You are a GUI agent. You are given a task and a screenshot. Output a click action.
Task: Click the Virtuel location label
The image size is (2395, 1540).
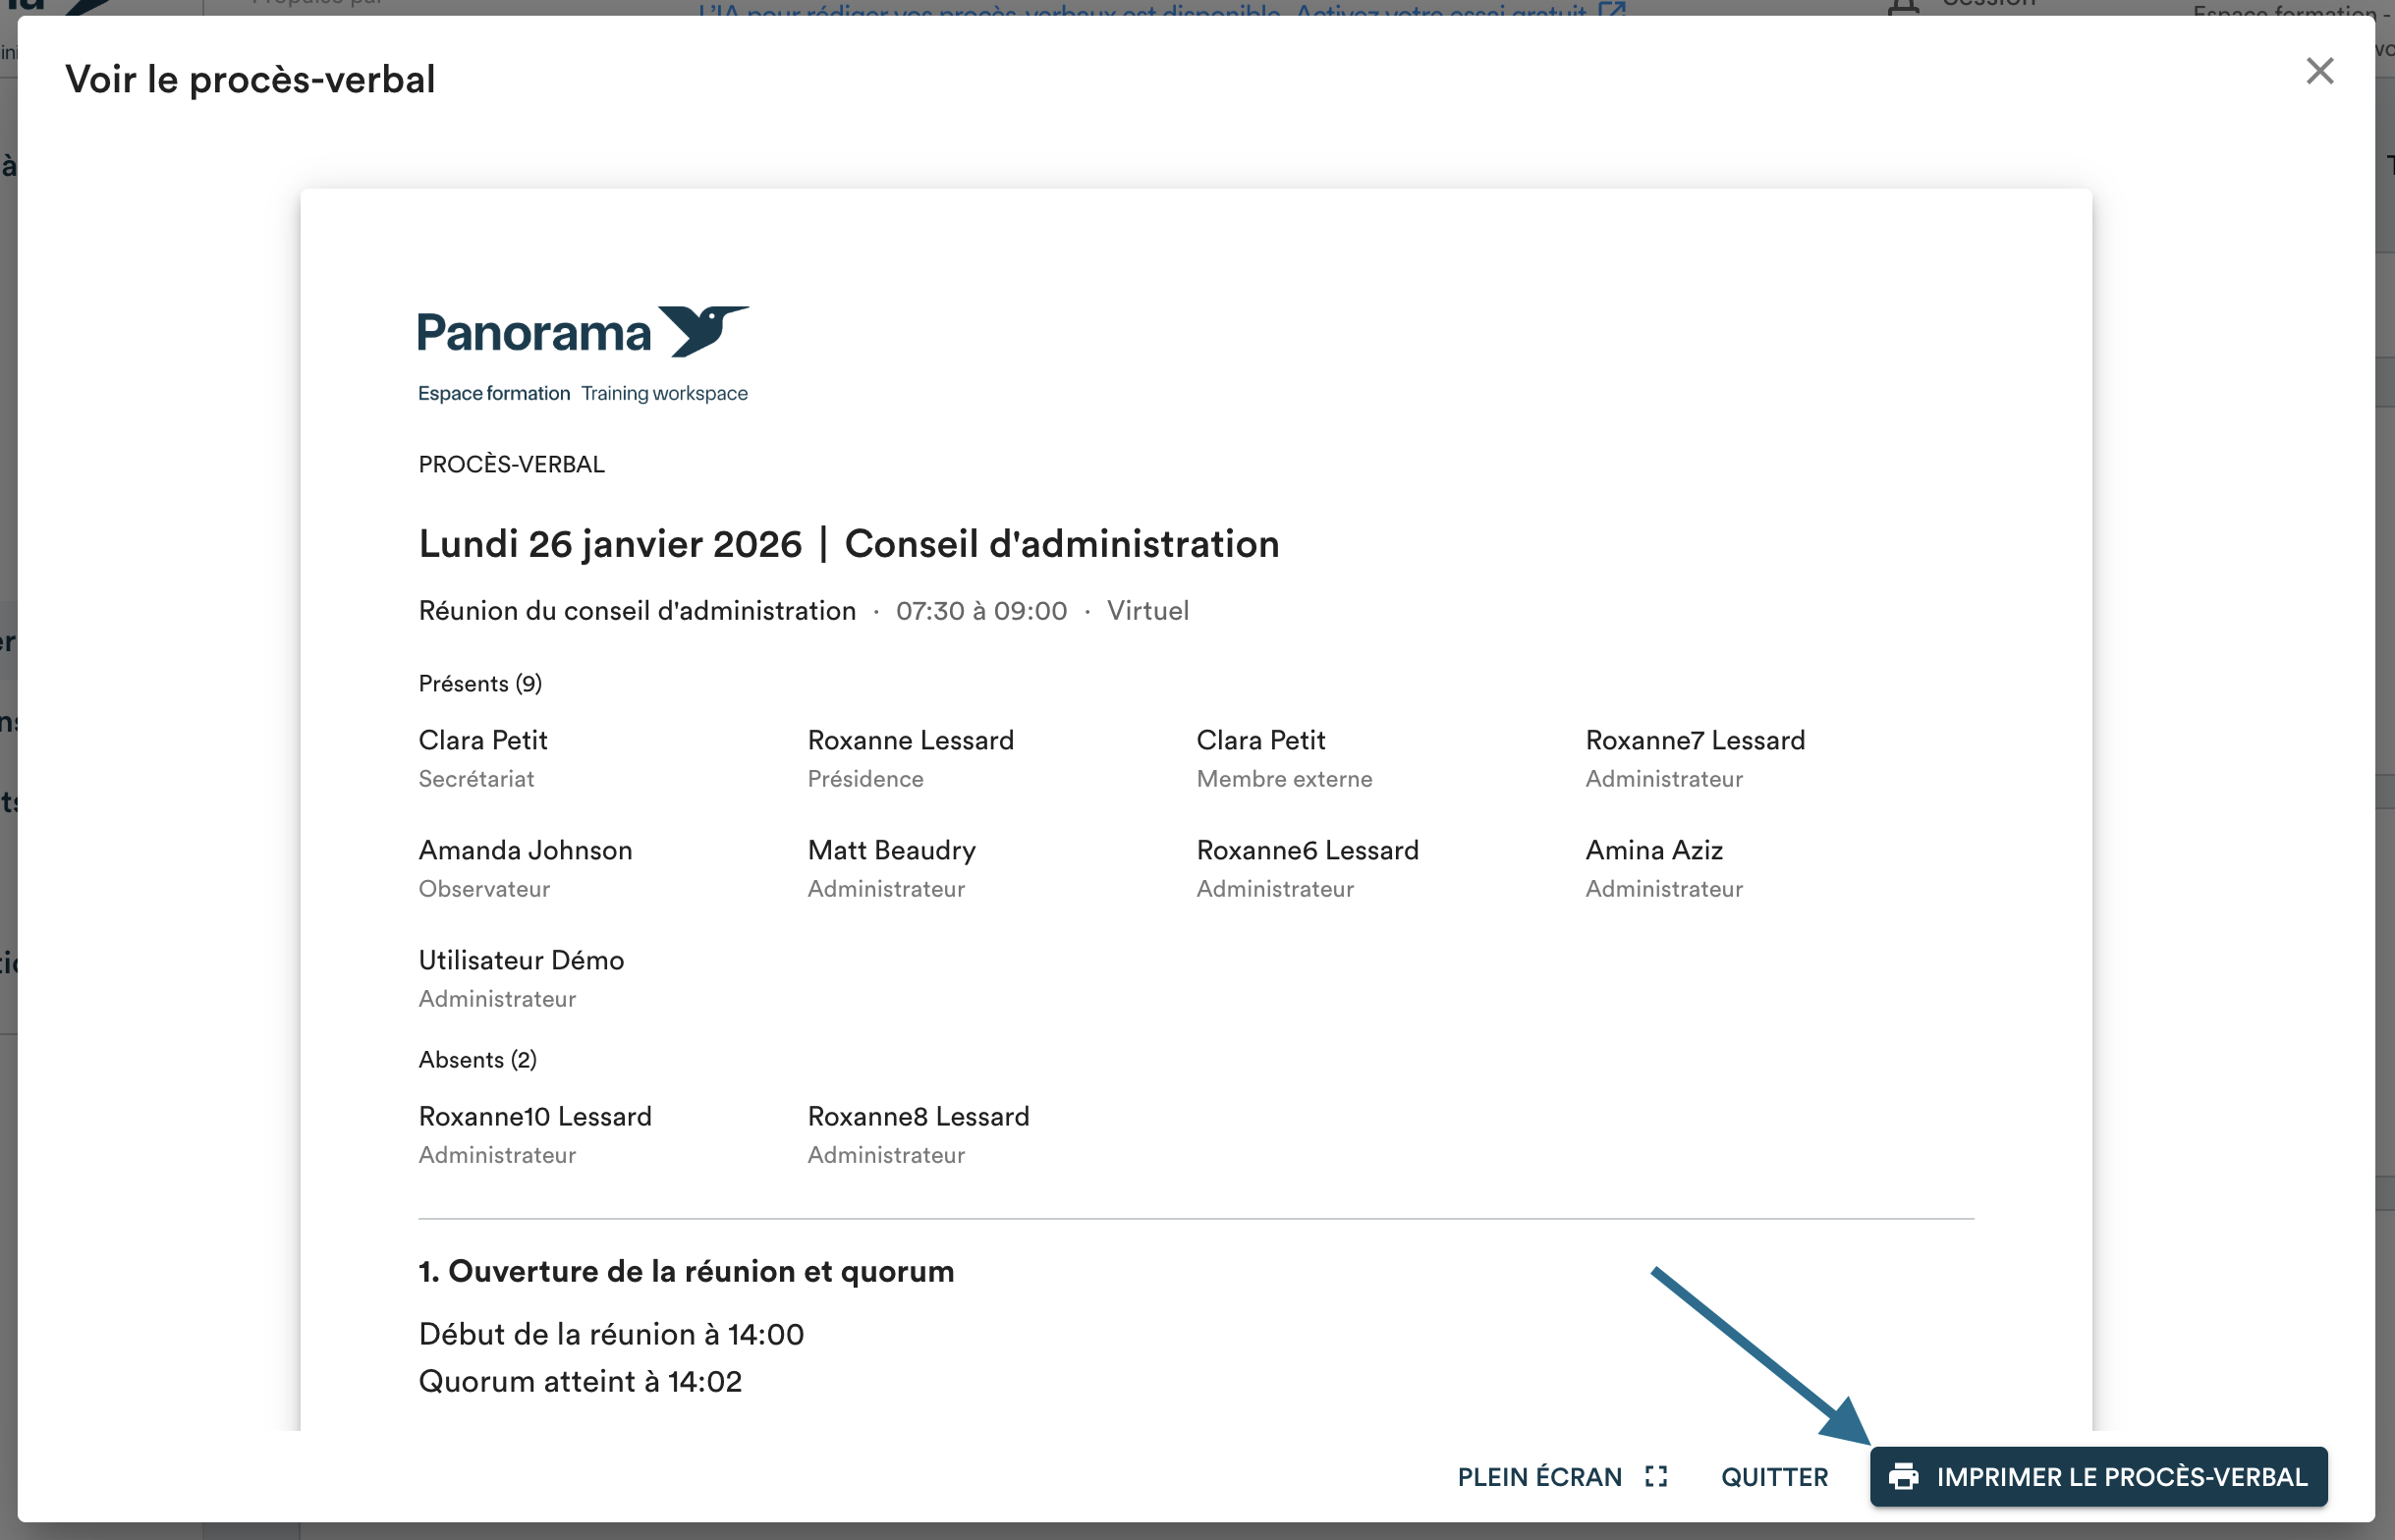(1147, 610)
